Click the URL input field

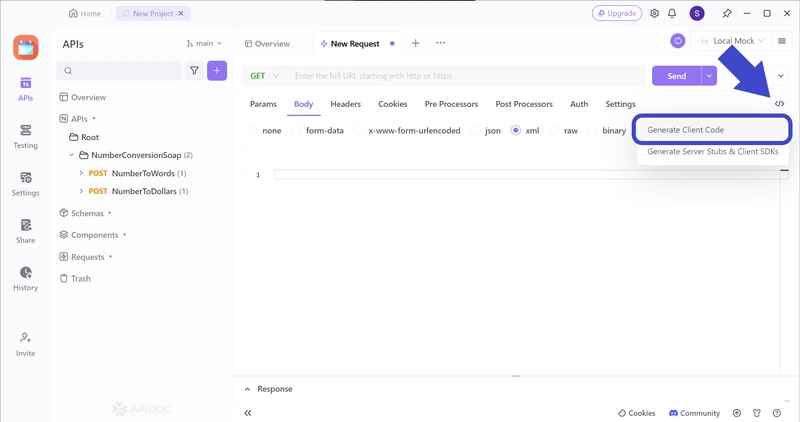point(466,76)
